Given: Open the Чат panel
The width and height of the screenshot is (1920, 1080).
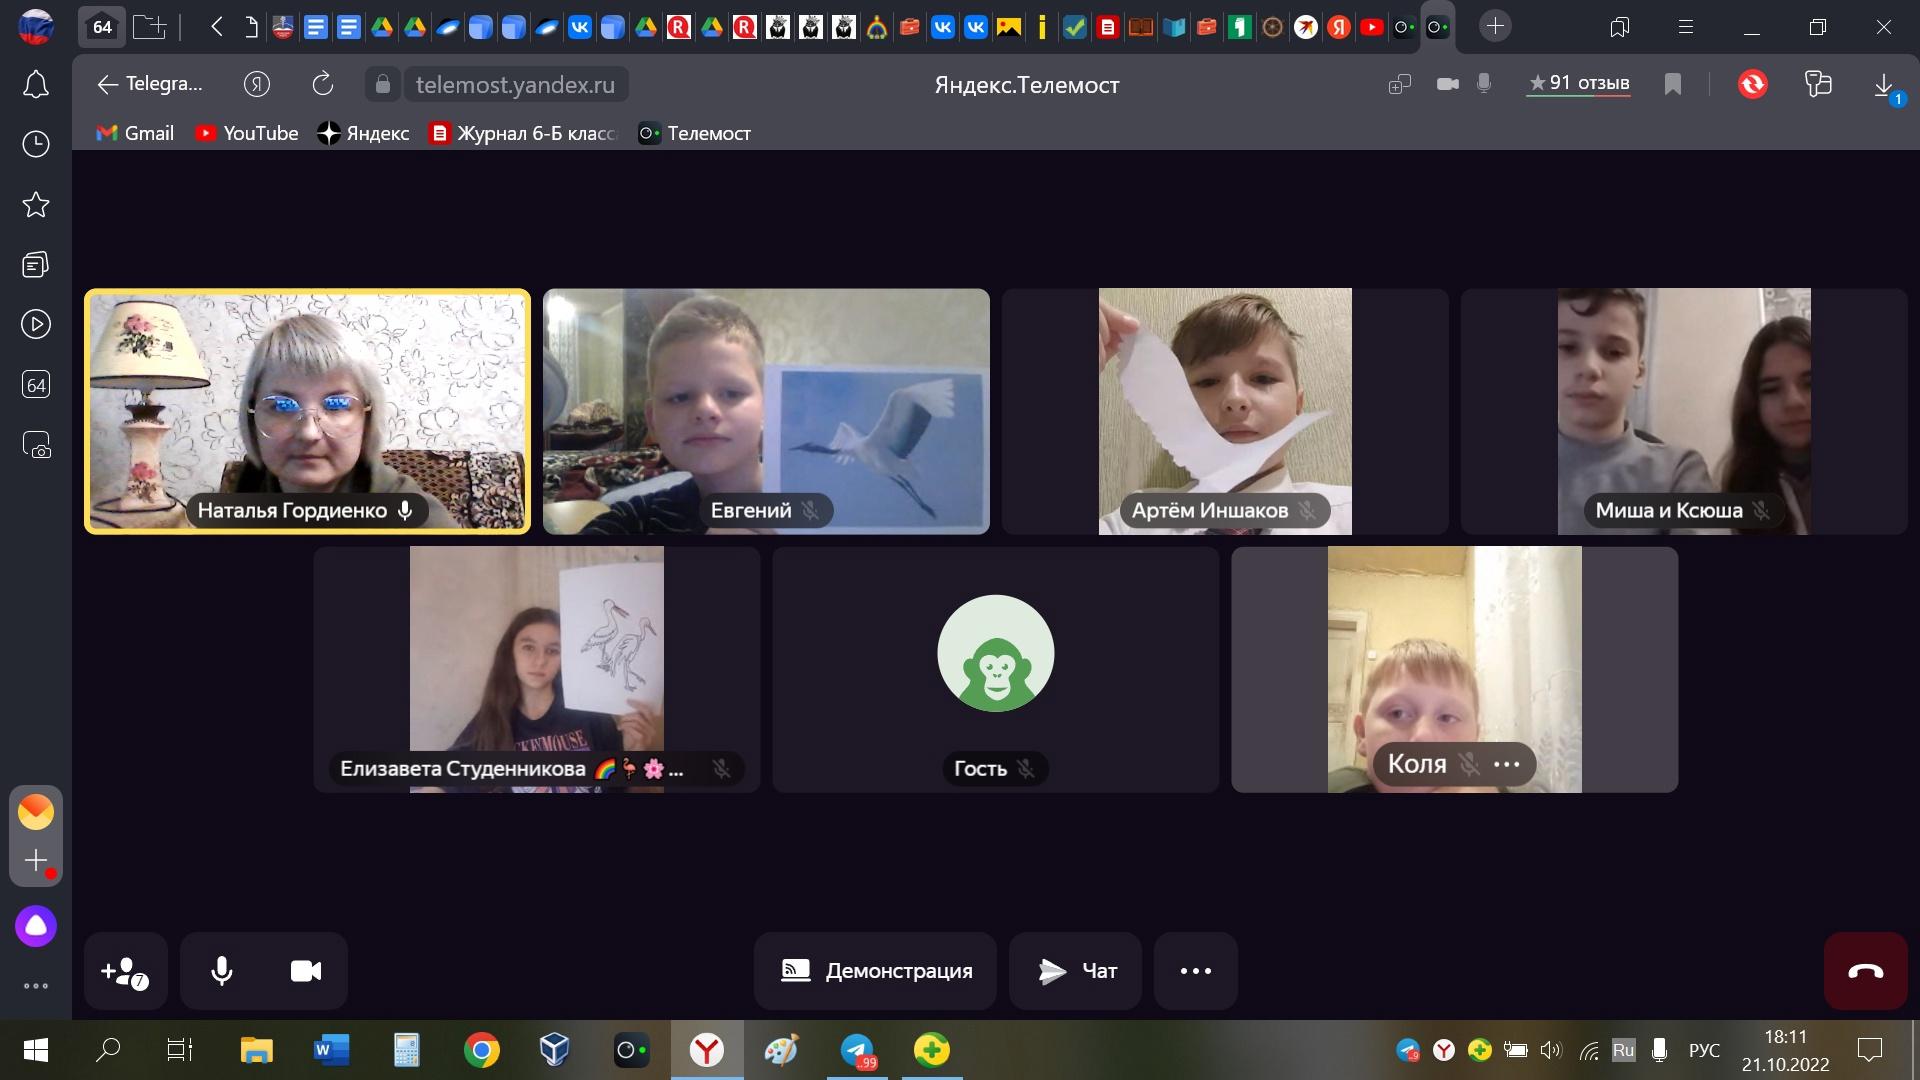Looking at the screenshot, I should pos(1076,971).
